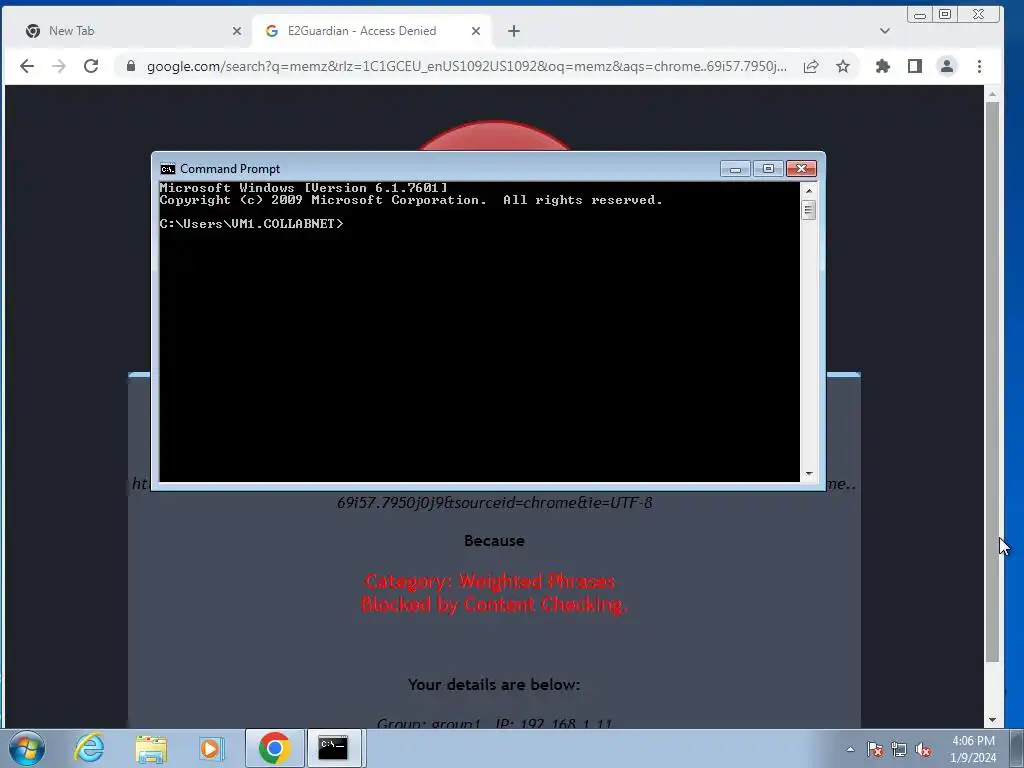Minimize the Chrome browser window
Image resolution: width=1024 pixels, height=768 pixels.
point(920,14)
